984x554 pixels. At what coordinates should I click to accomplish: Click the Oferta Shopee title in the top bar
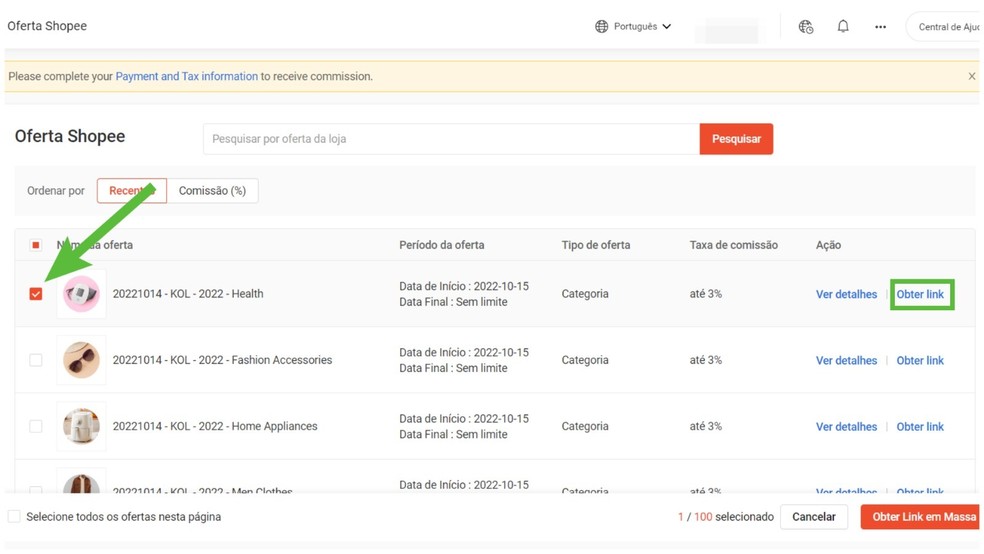47,26
